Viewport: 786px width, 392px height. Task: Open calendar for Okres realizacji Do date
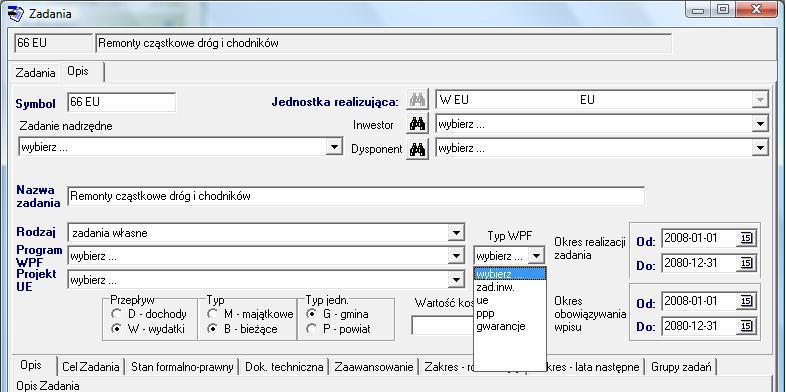[746, 262]
